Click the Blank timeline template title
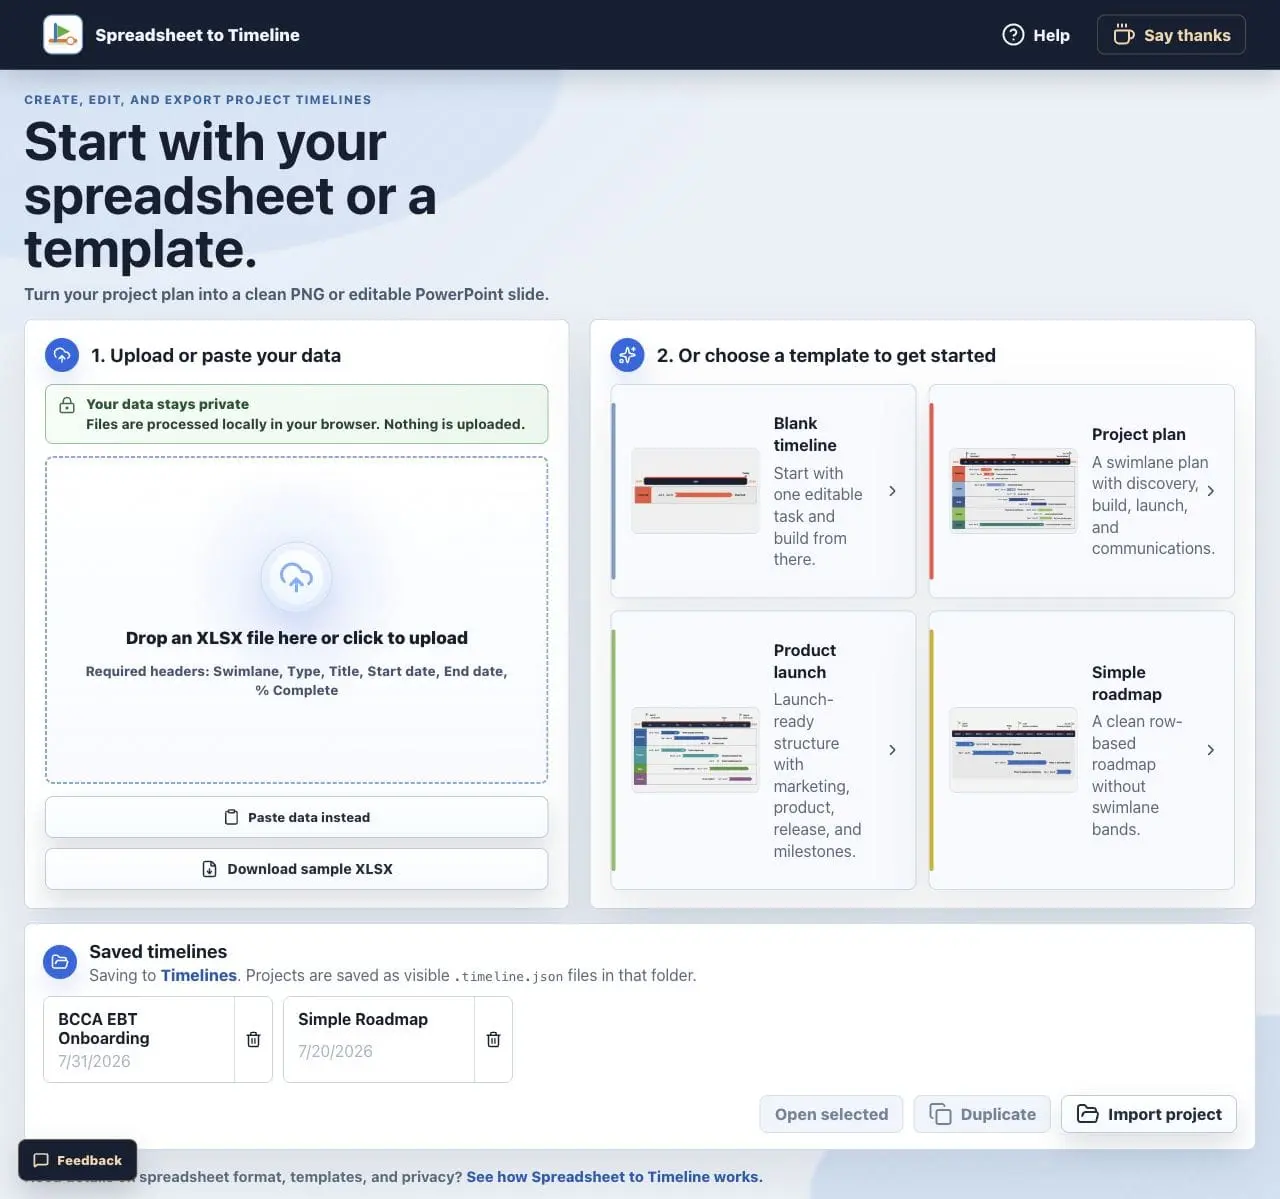This screenshot has height=1199, width=1280. click(805, 434)
